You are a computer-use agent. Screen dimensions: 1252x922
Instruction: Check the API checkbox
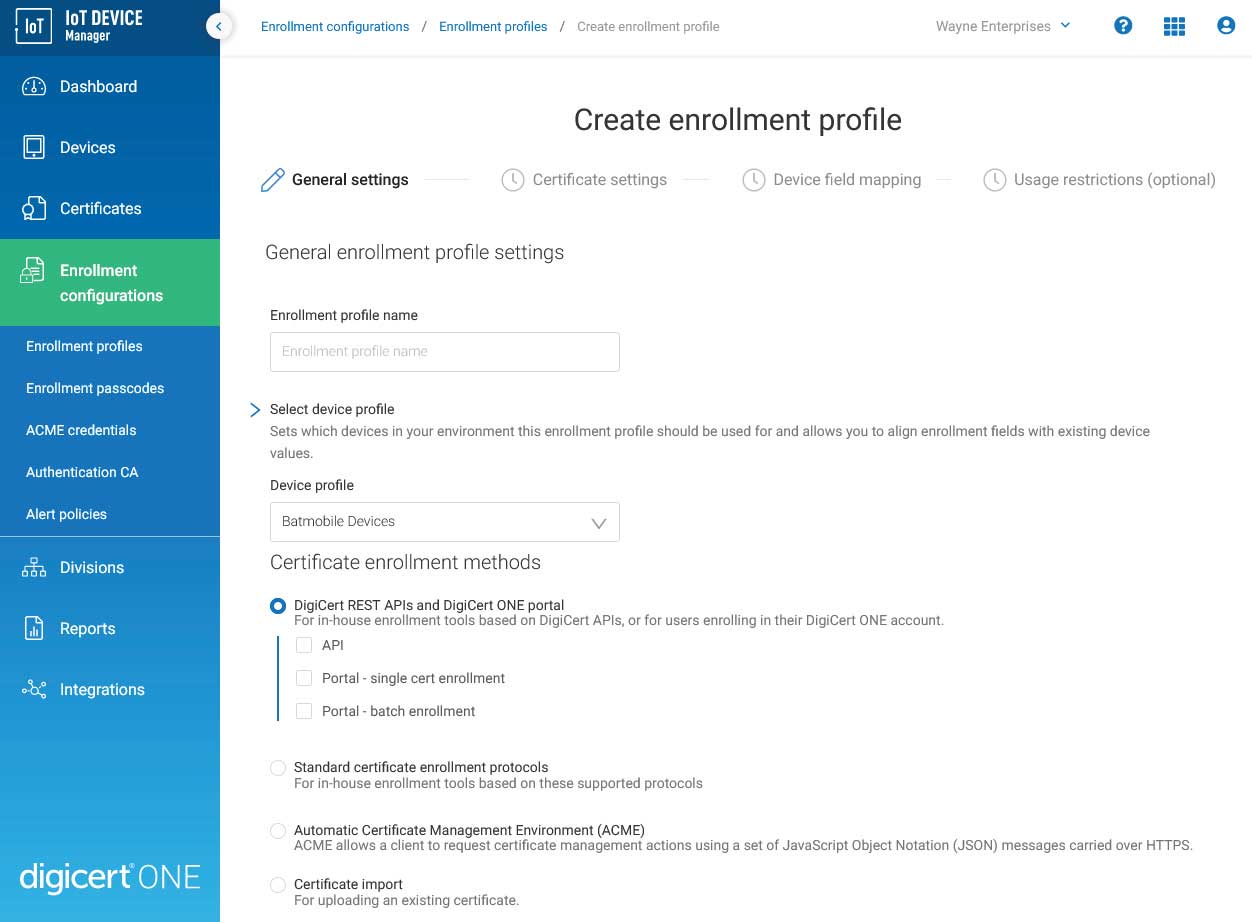coord(304,646)
